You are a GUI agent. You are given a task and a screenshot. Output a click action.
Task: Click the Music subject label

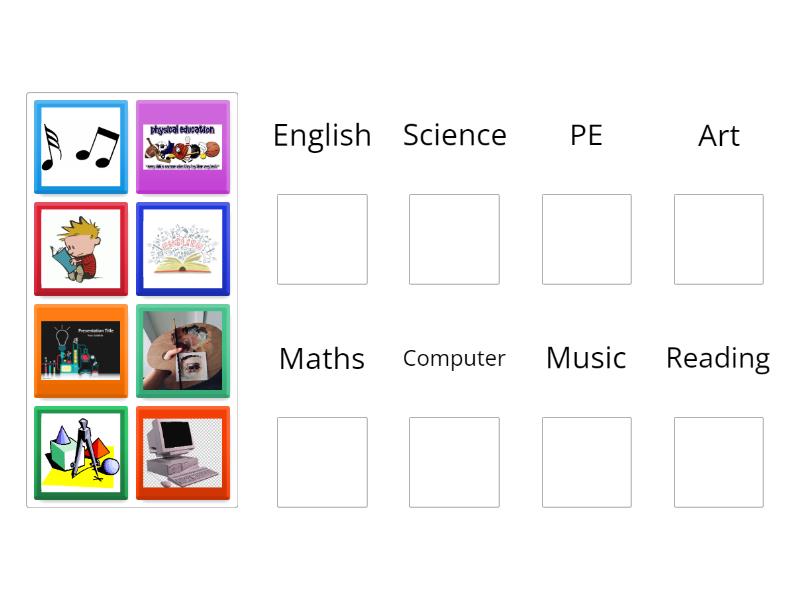[x=586, y=358]
